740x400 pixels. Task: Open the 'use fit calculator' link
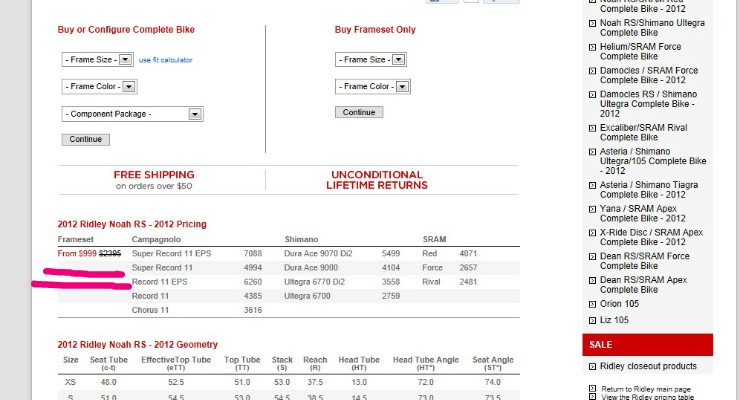coord(166,60)
